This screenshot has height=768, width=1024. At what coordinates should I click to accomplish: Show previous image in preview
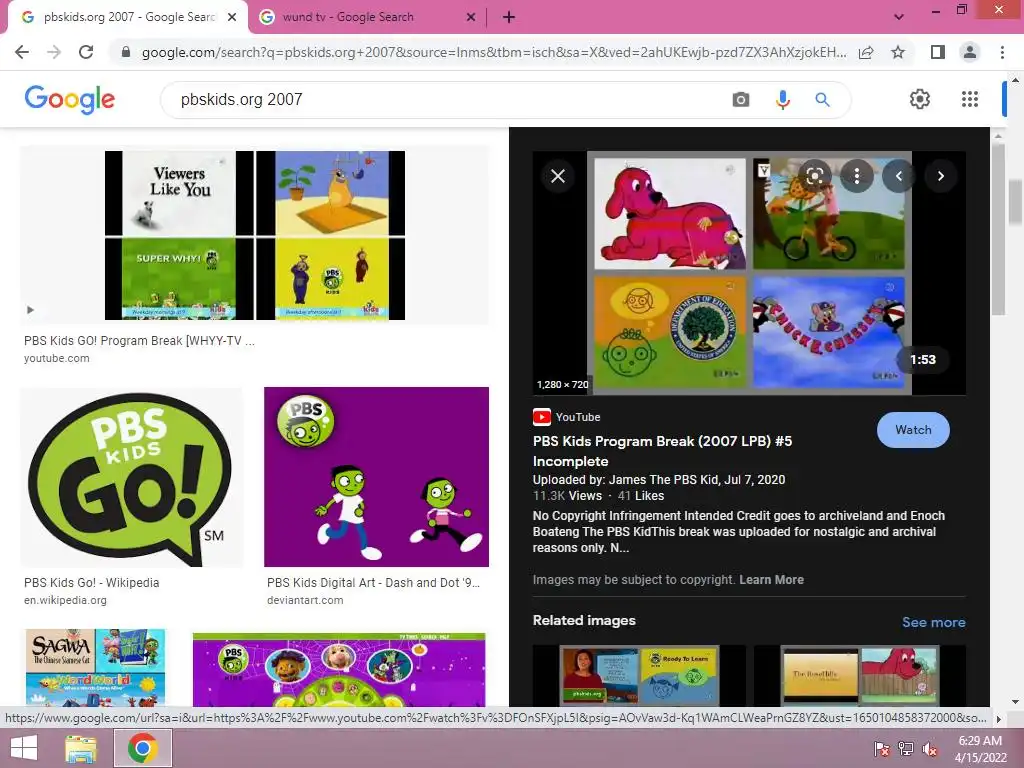click(x=899, y=176)
